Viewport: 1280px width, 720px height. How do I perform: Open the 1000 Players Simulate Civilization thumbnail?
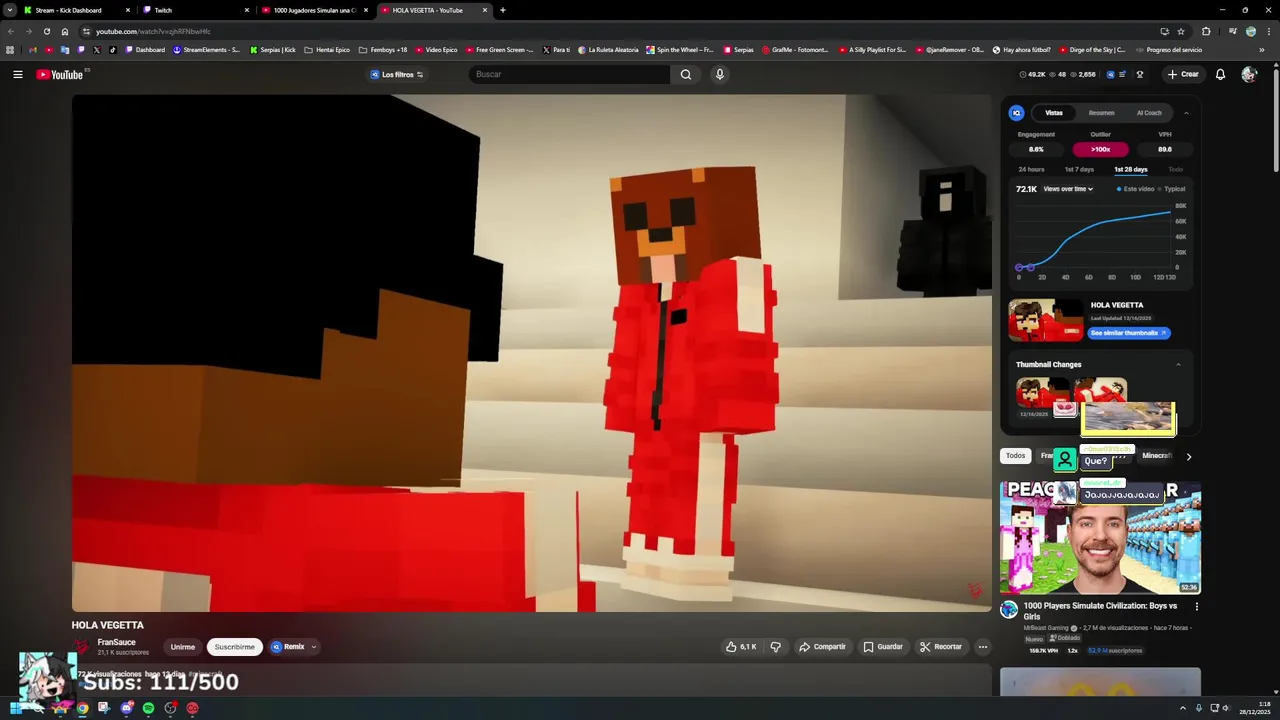[1100, 537]
